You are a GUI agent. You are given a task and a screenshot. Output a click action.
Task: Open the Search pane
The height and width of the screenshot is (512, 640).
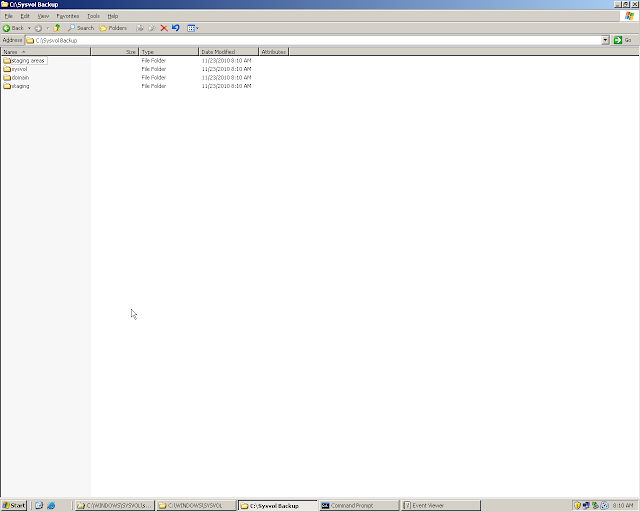(x=81, y=28)
